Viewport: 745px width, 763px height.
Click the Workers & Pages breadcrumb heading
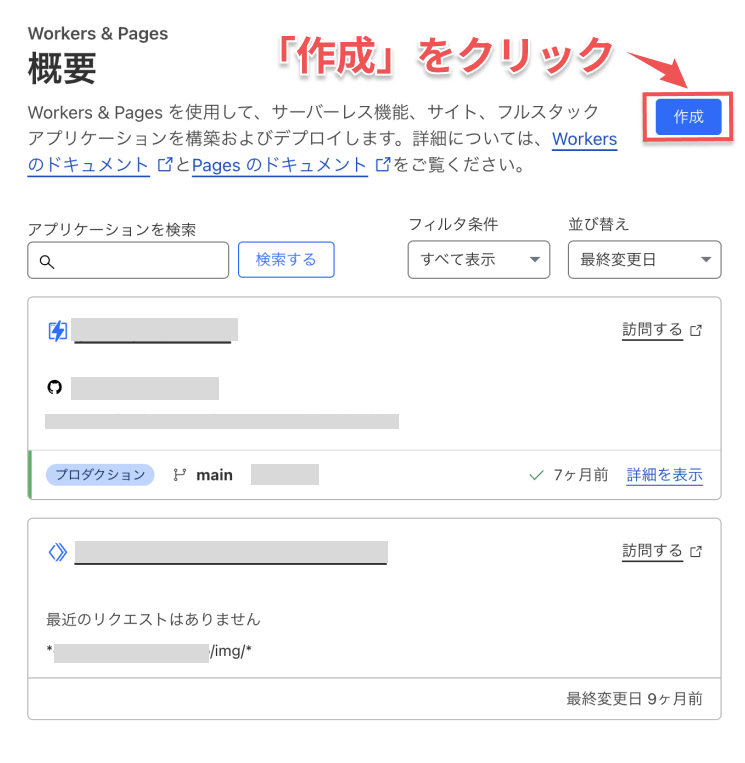[x=98, y=34]
